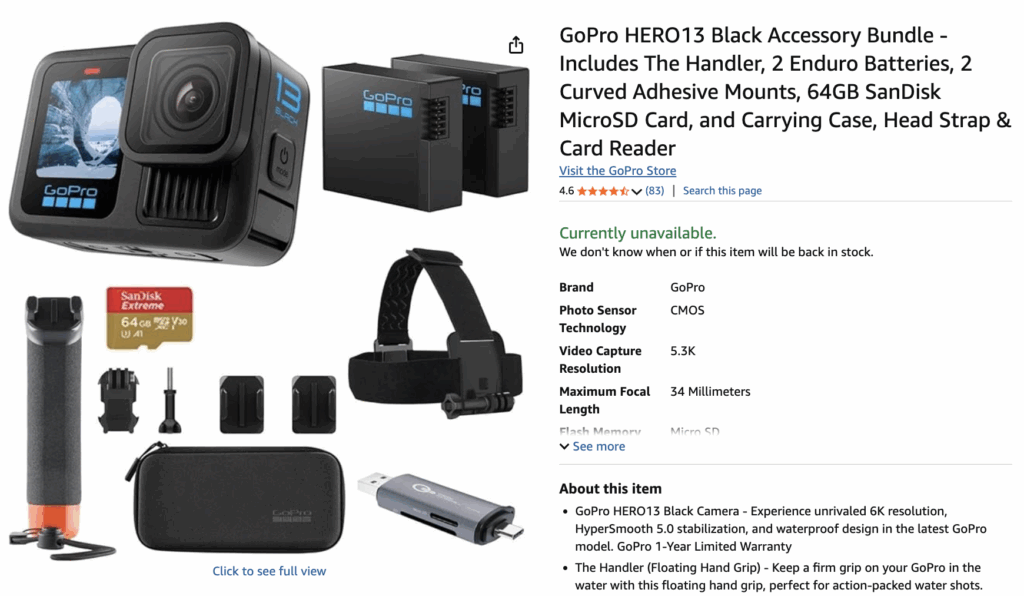Open the Visit the GoPro Store link
Viewport: 1024px width, 596px height.
(617, 170)
